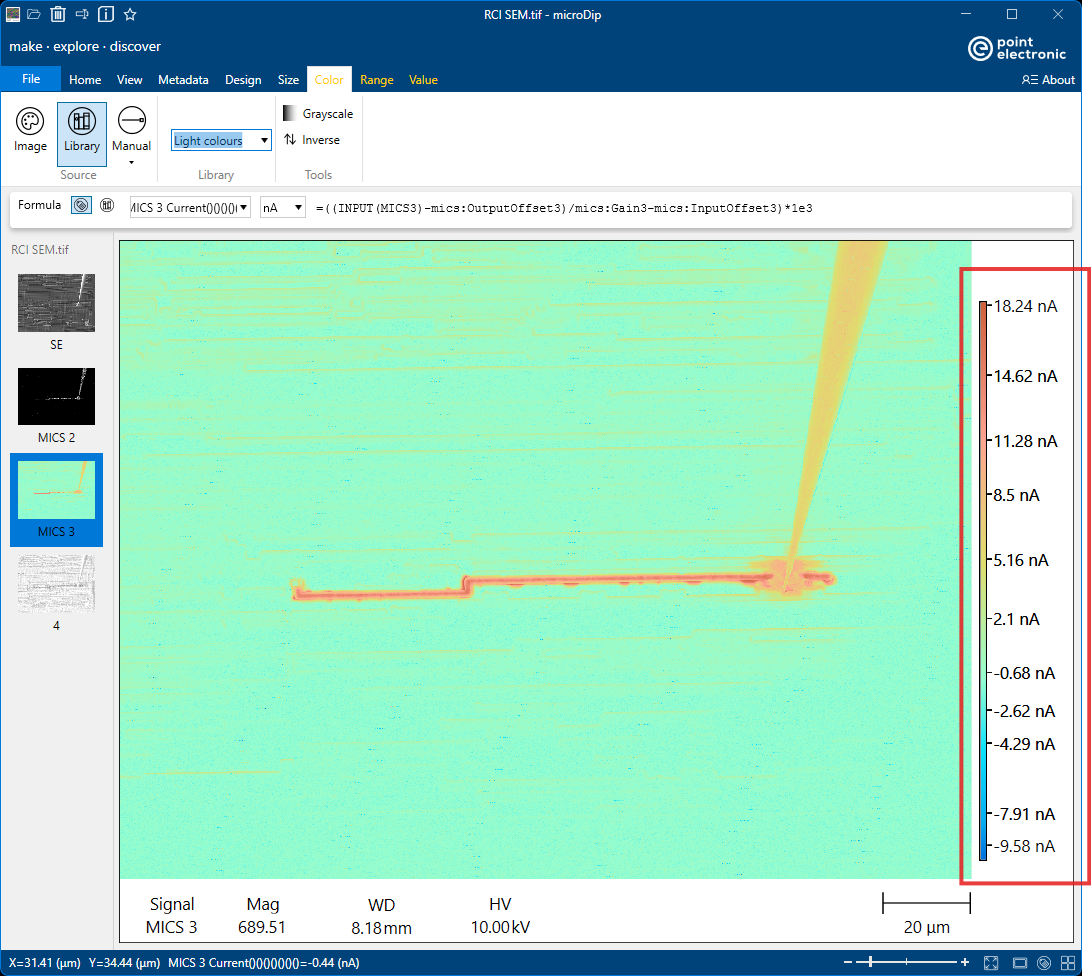Open a file with the folder icon
This screenshot has width=1091, height=976.
[34, 14]
